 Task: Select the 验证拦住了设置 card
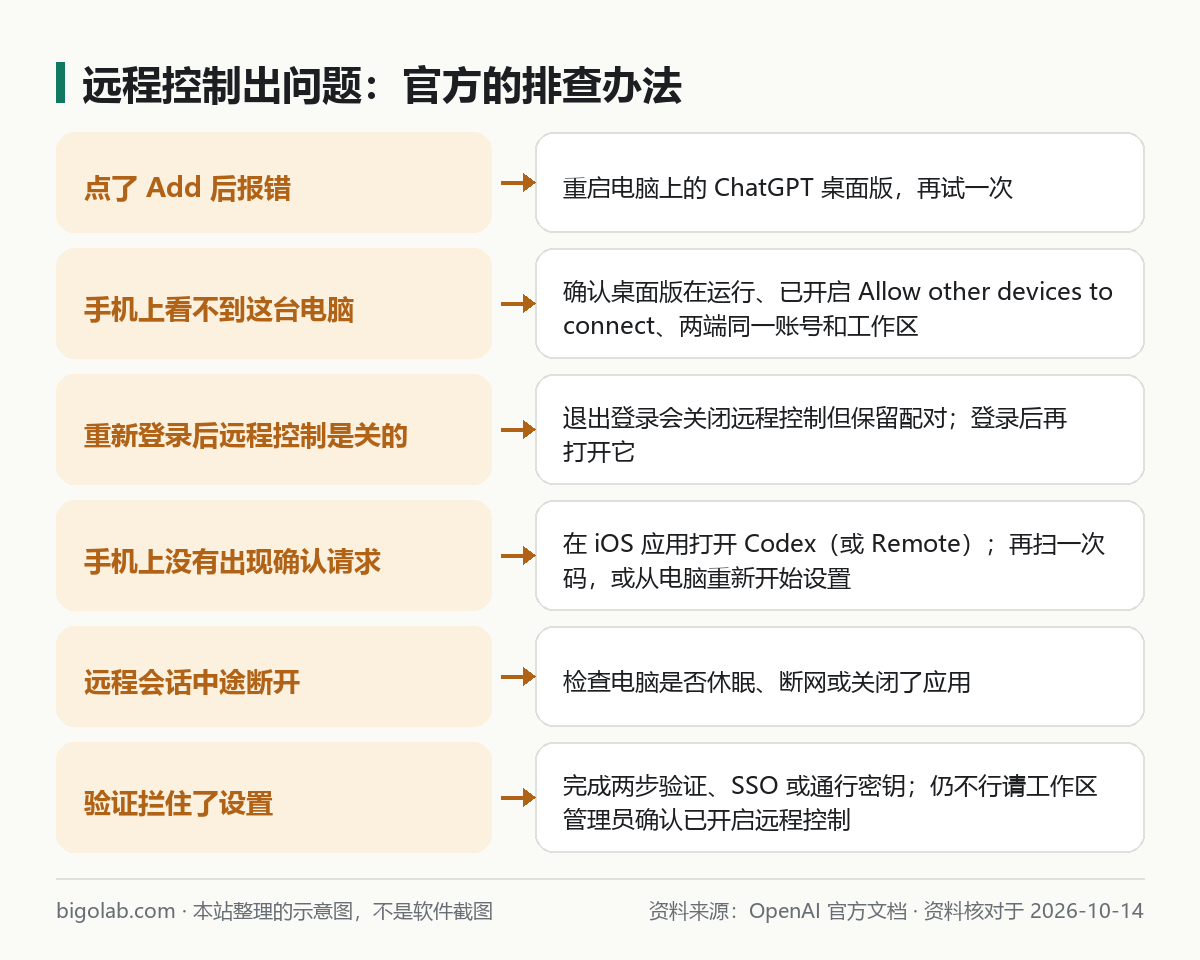coord(274,798)
